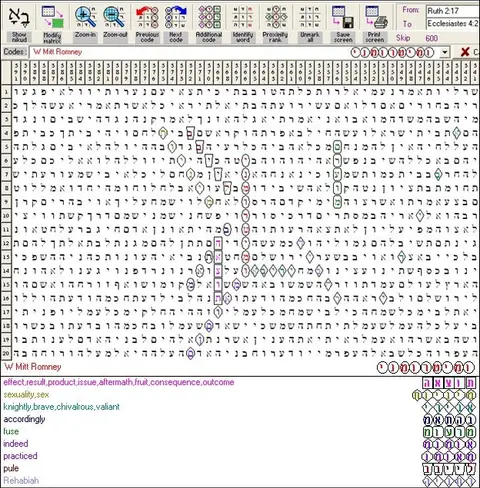Click the Print screen icon

375,17
